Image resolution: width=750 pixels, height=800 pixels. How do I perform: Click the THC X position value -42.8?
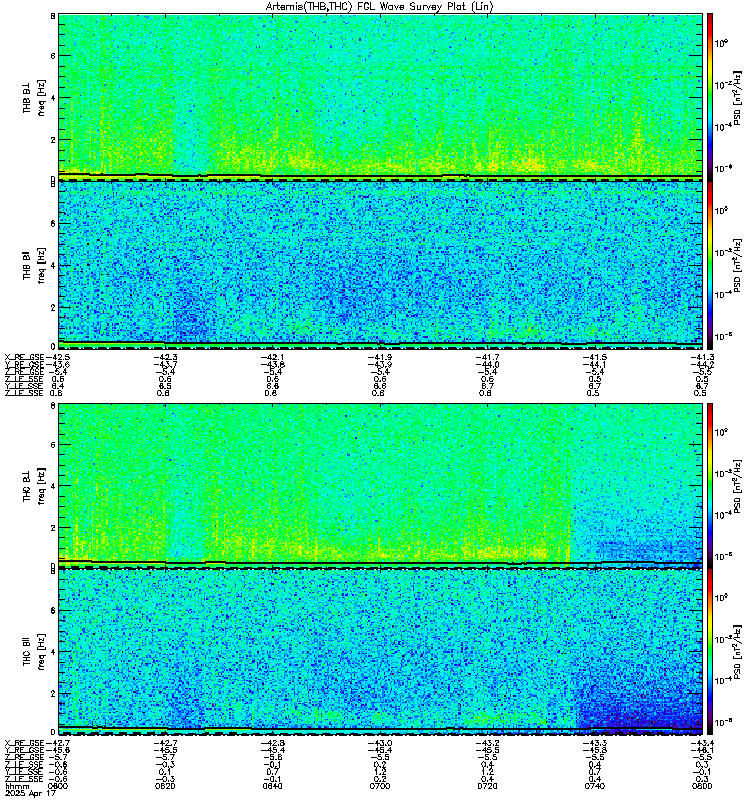[x=272, y=743]
